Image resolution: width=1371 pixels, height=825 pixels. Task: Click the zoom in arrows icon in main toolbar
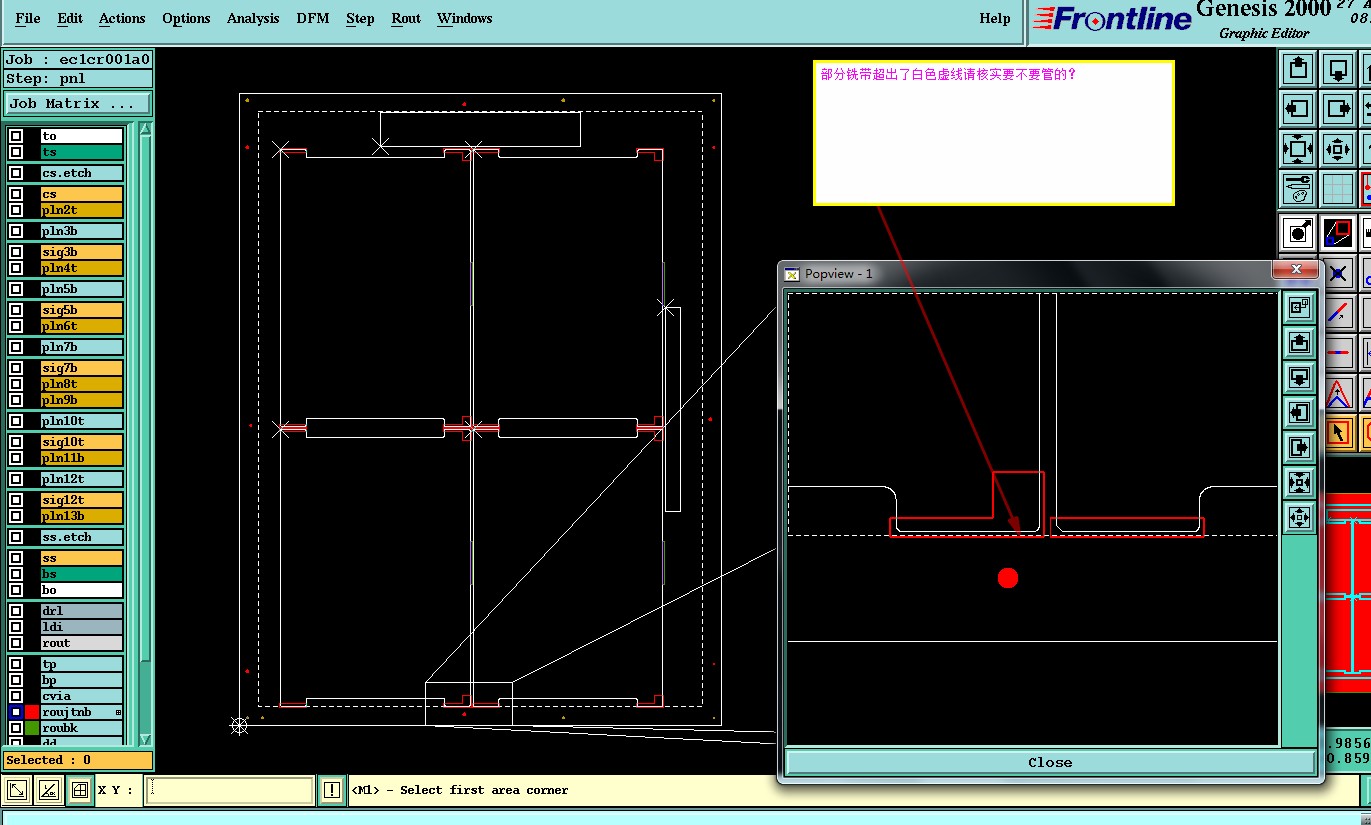click(1298, 149)
